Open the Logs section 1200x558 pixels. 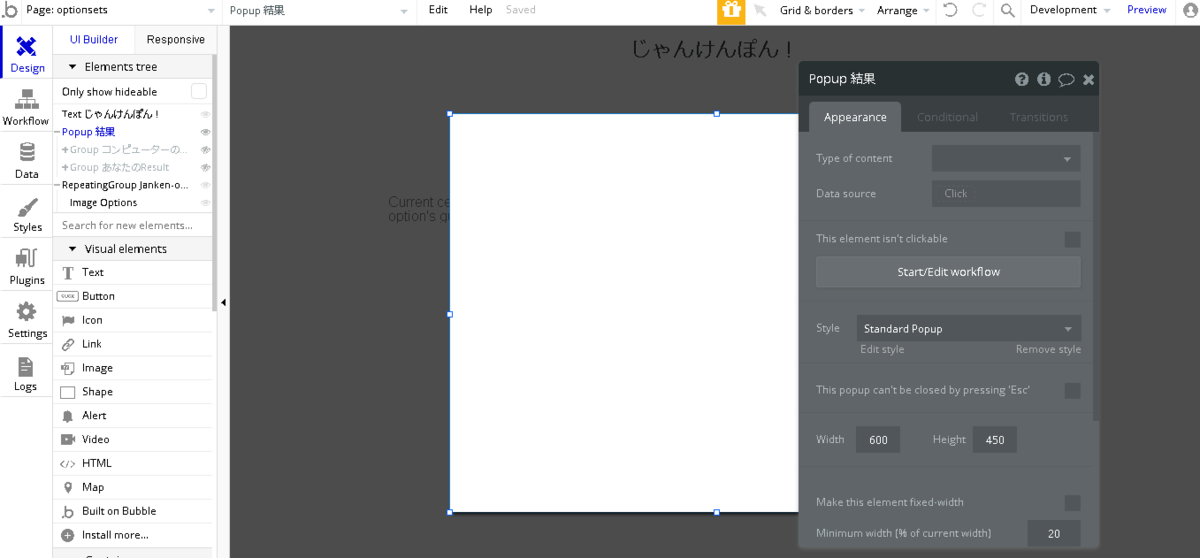click(x=26, y=373)
